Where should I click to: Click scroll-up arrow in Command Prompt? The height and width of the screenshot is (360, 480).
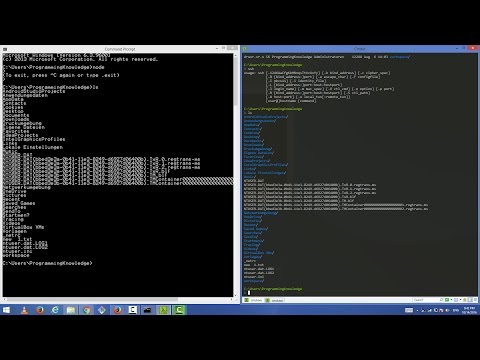(235, 55)
